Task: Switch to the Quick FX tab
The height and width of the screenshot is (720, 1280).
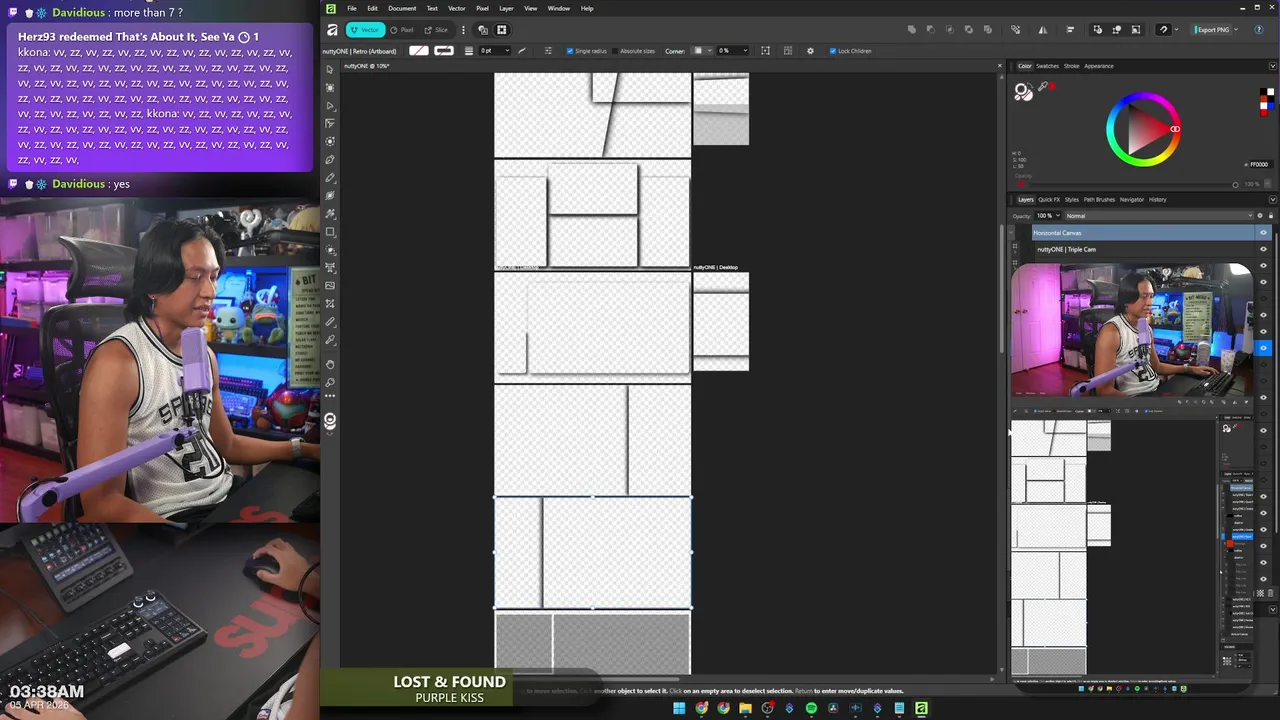Action: (1049, 199)
